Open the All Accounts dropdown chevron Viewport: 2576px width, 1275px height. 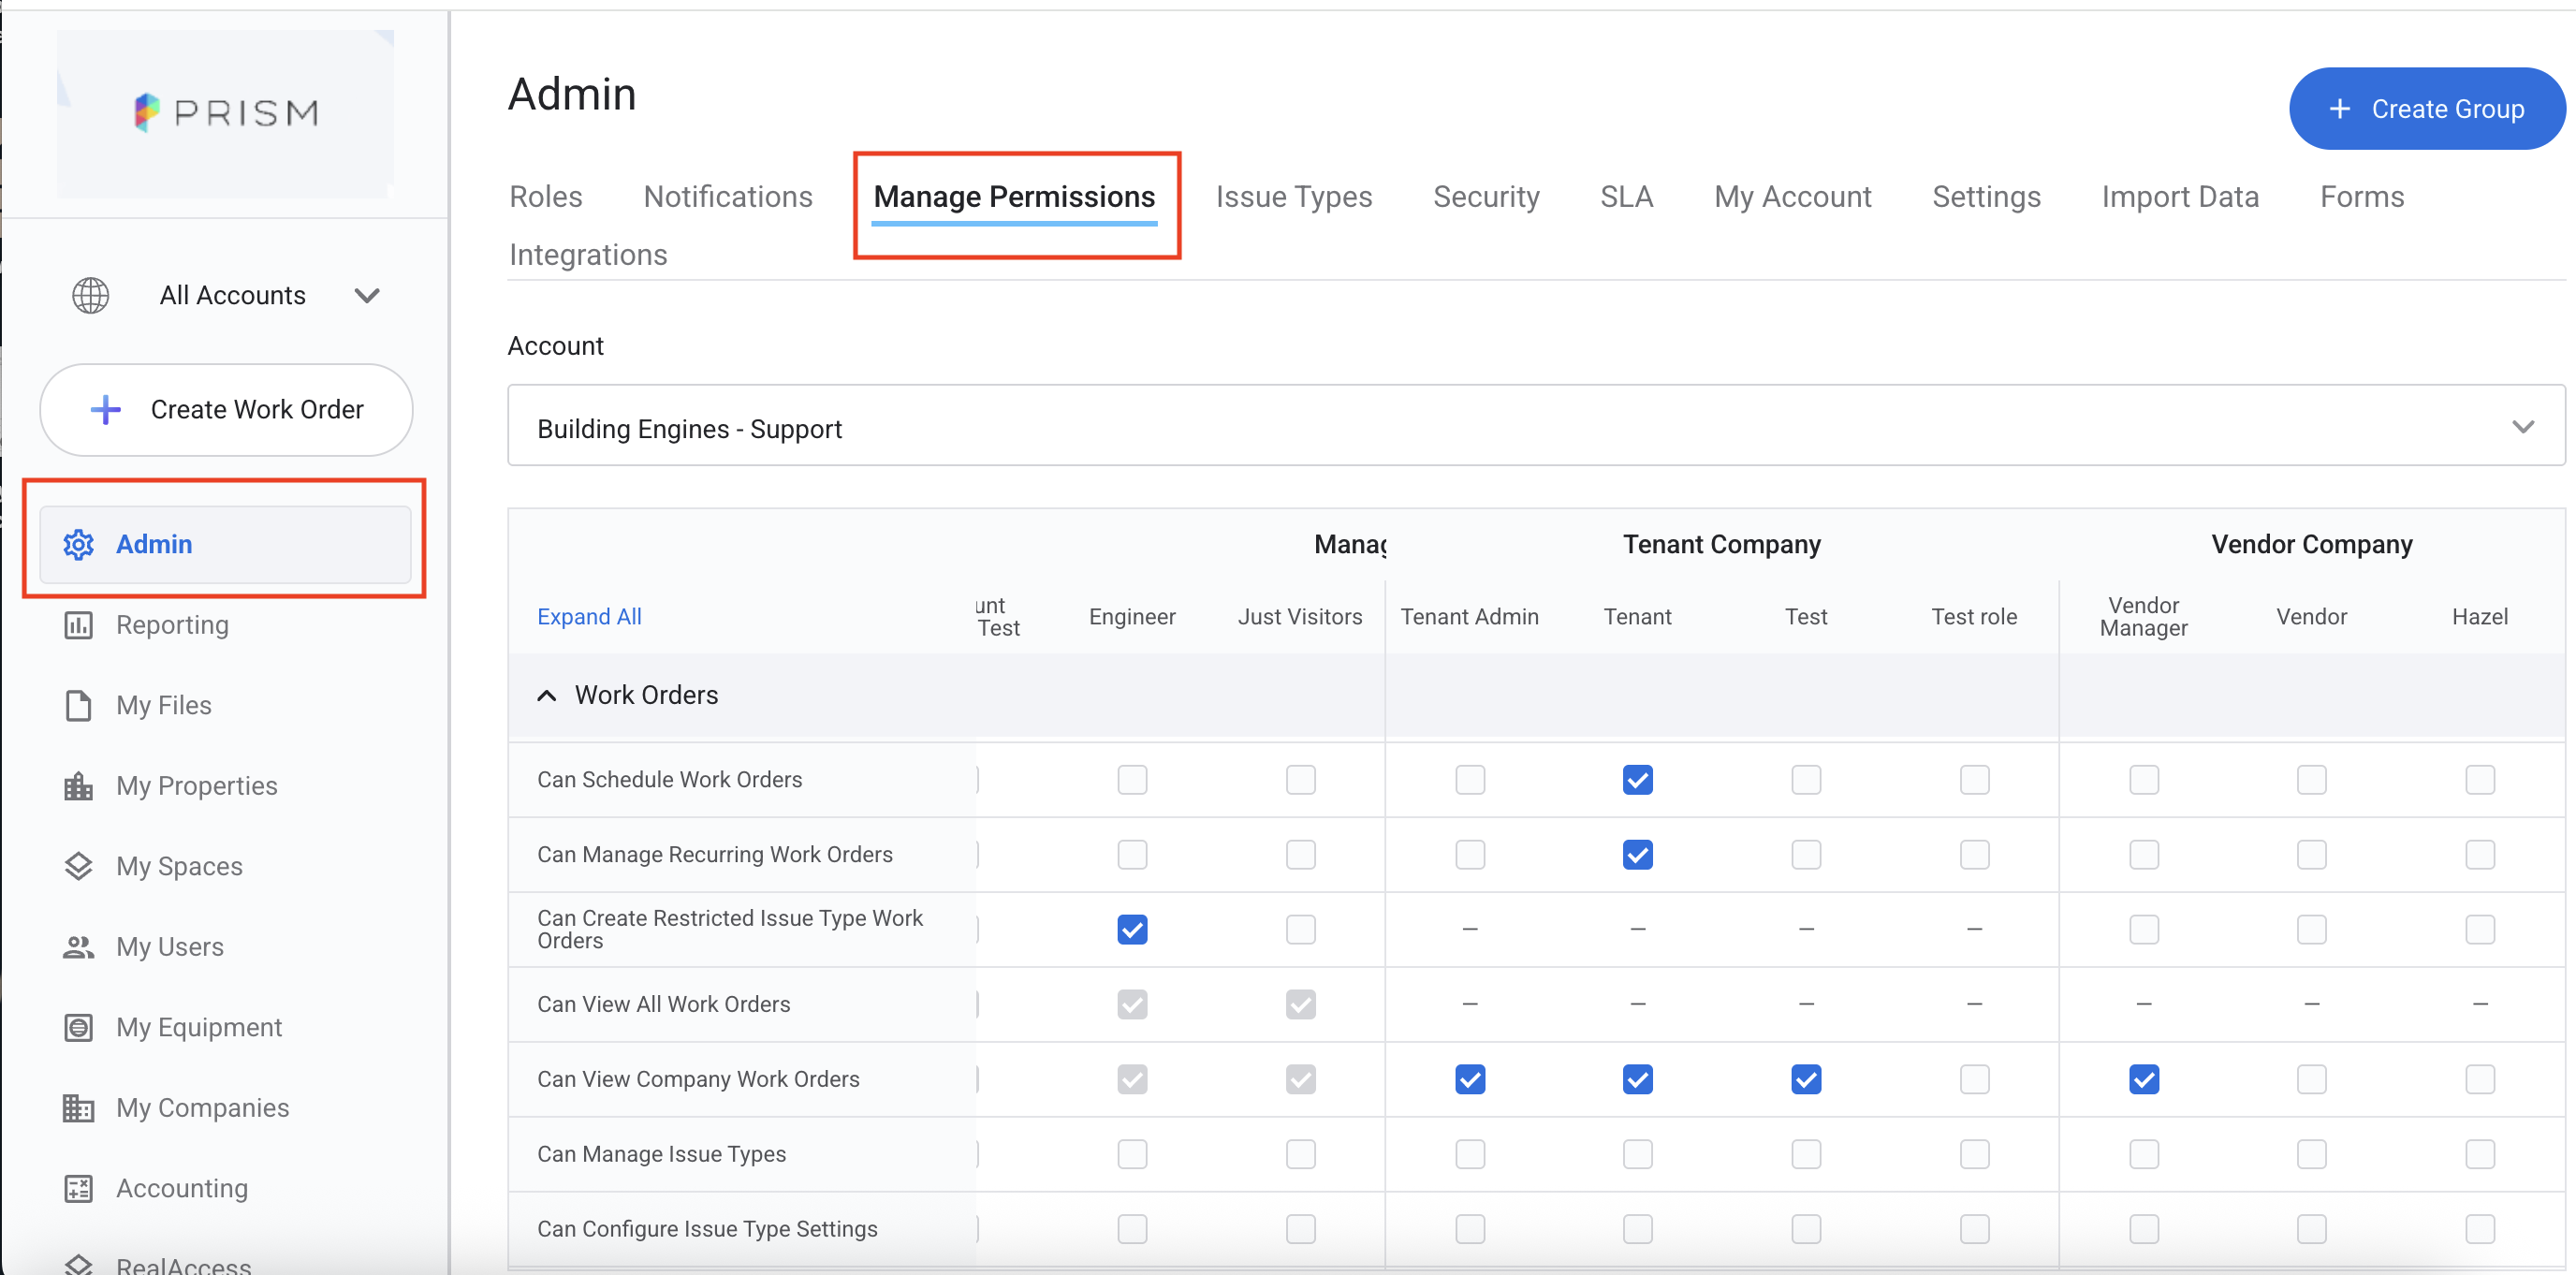tap(367, 295)
